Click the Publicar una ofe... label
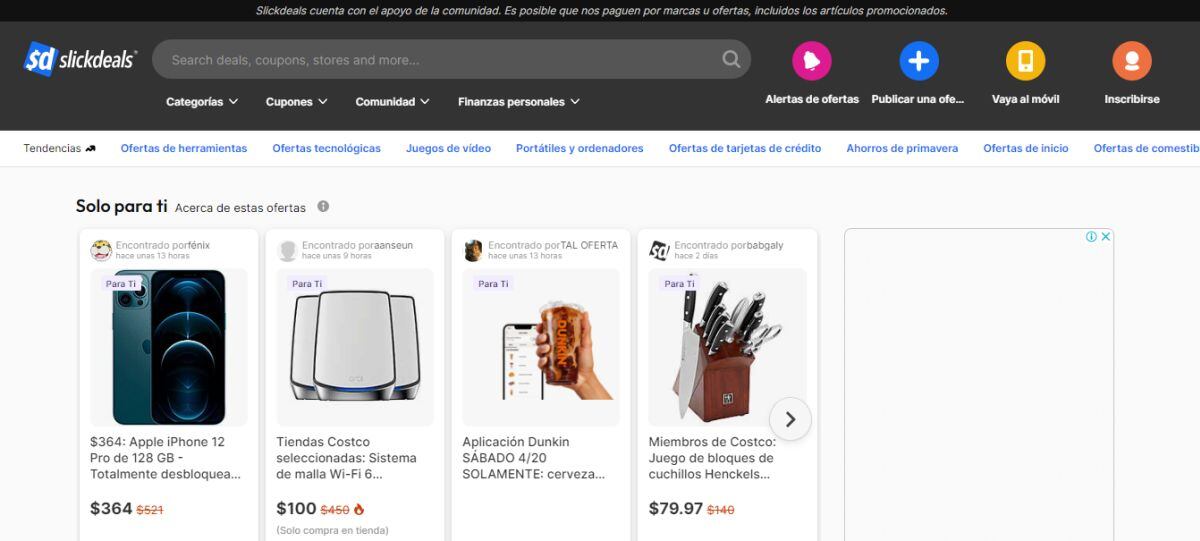Viewport: 1200px width, 541px height. 918,99
